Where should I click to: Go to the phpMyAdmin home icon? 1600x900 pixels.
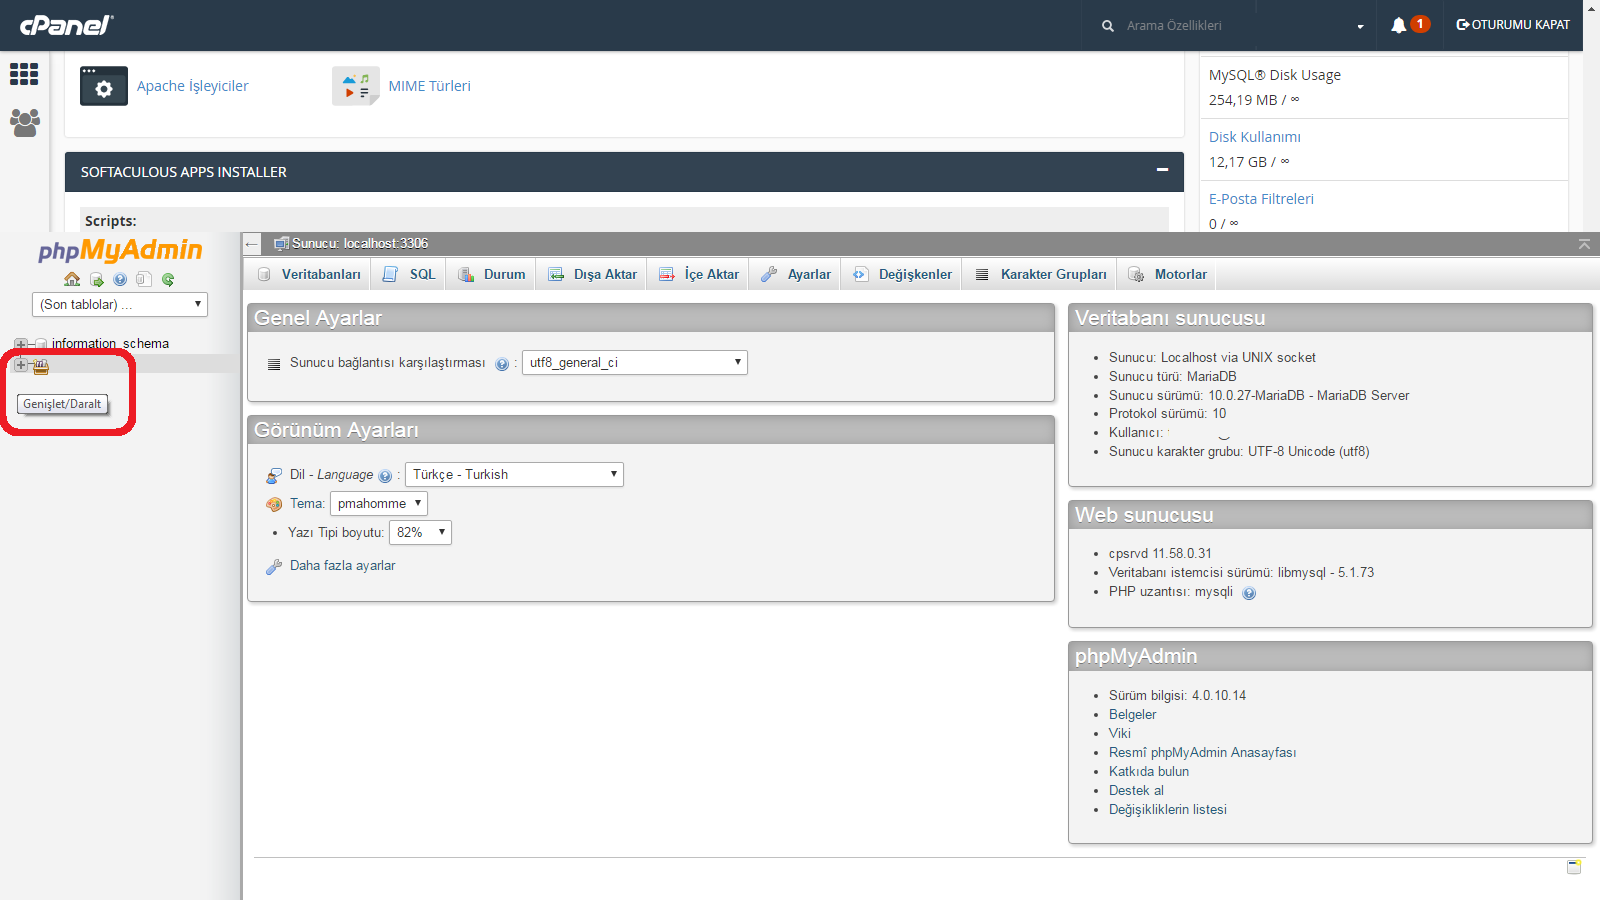72,279
